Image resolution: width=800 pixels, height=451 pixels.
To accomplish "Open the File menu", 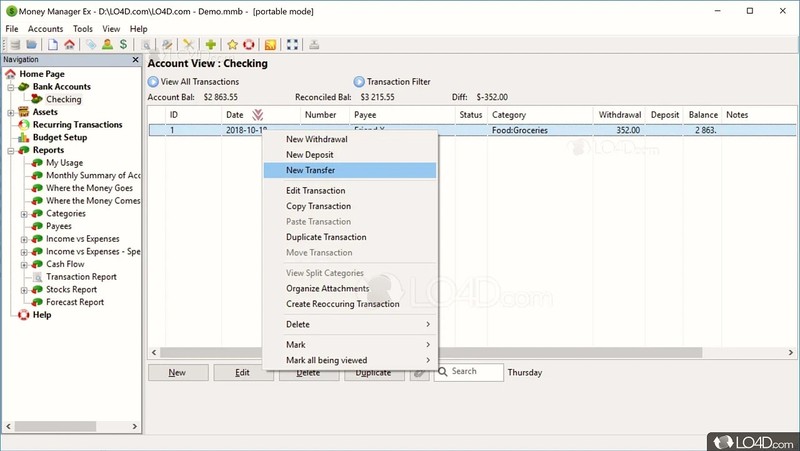I will 12,29.
